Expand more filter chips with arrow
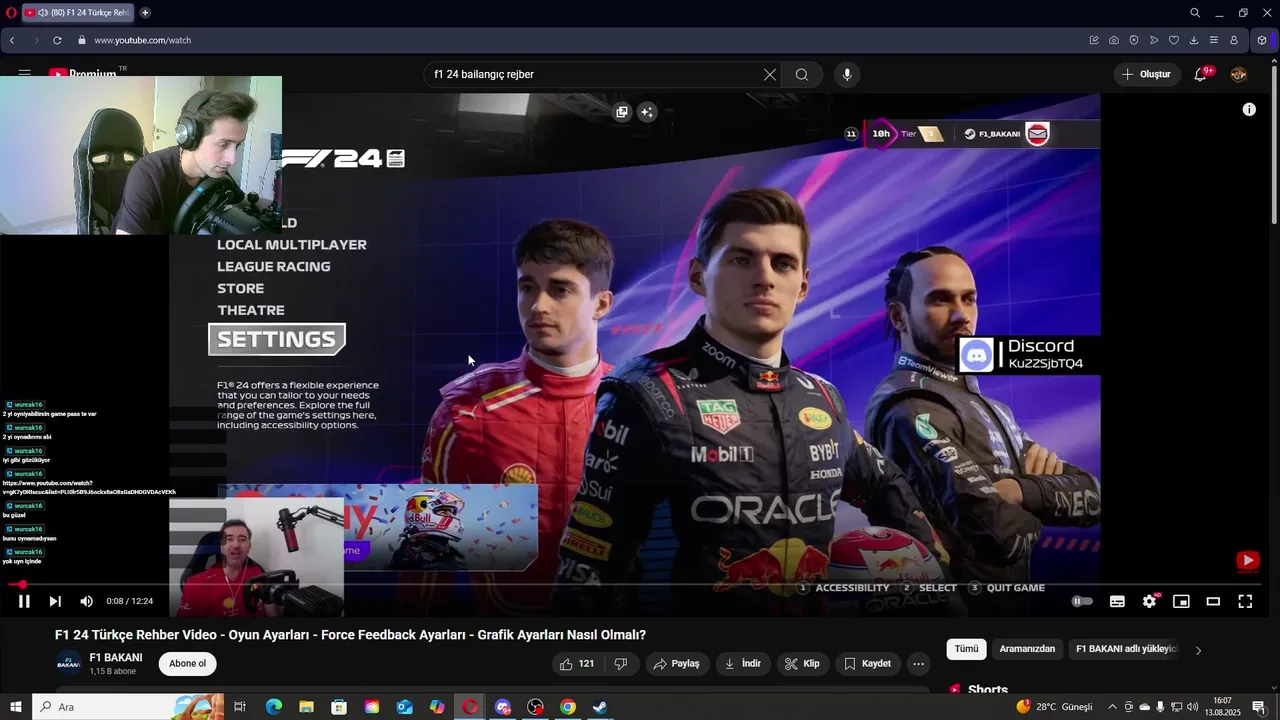Viewport: 1280px width, 720px height. (x=1198, y=650)
